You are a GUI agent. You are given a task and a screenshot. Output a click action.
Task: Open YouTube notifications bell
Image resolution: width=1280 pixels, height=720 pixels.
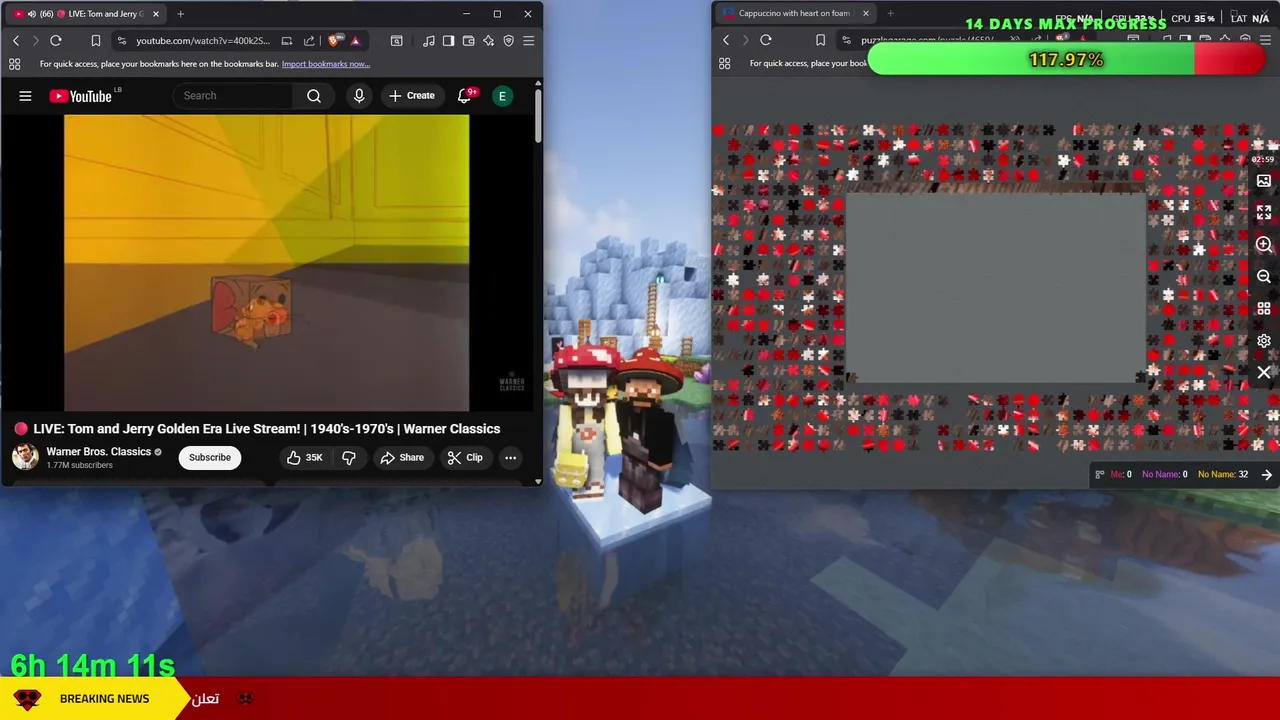pos(465,96)
